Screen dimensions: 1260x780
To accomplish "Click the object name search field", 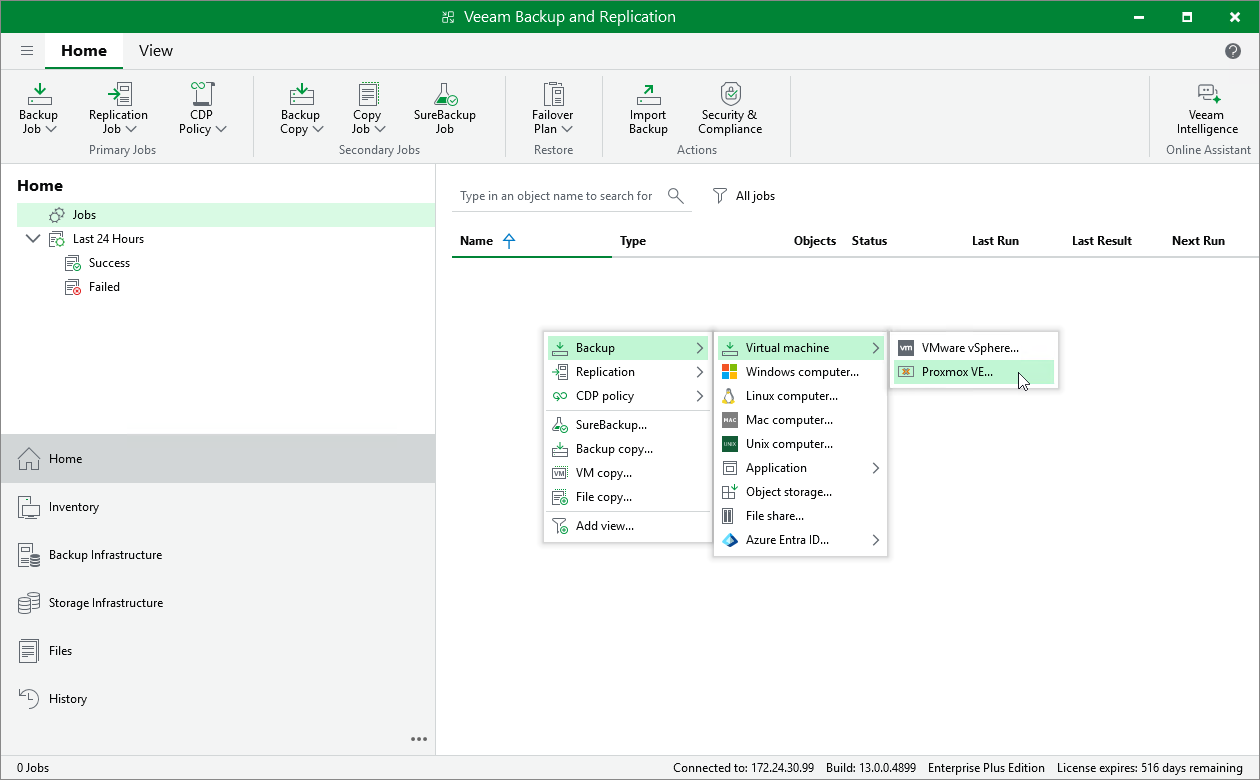I will [x=556, y=196].
